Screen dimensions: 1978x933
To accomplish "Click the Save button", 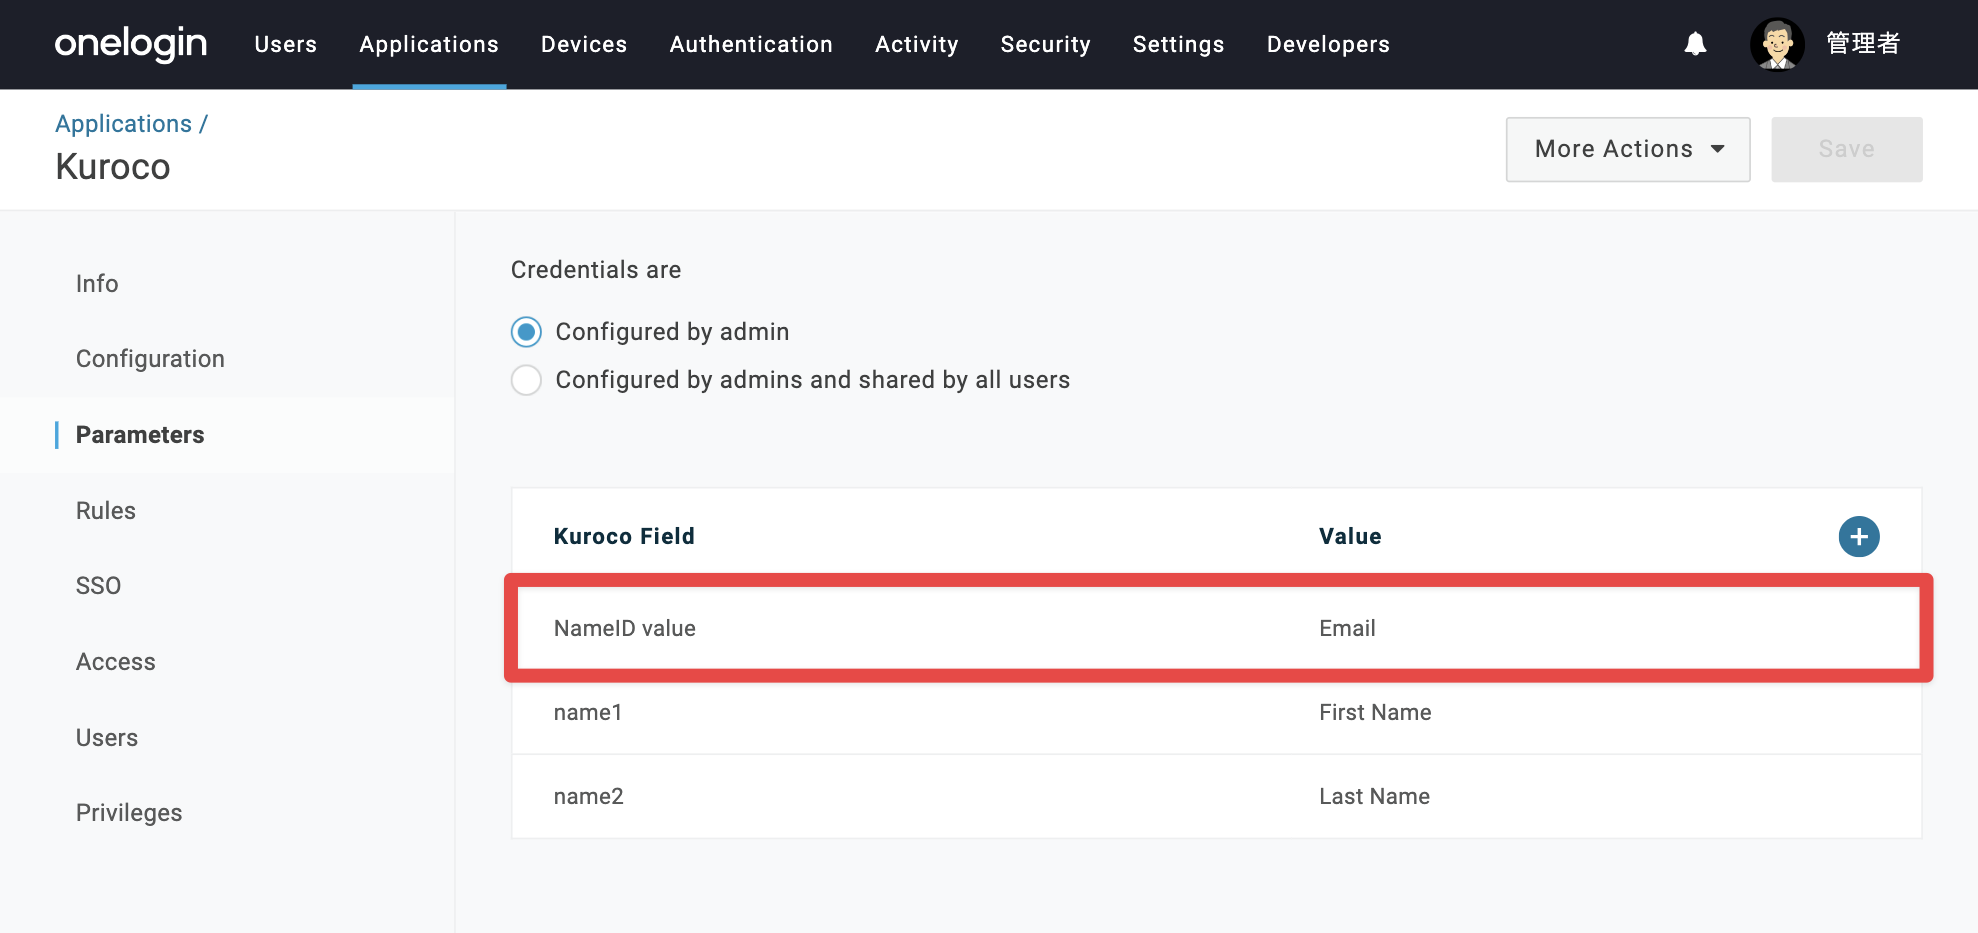I will coord(1847,149).
